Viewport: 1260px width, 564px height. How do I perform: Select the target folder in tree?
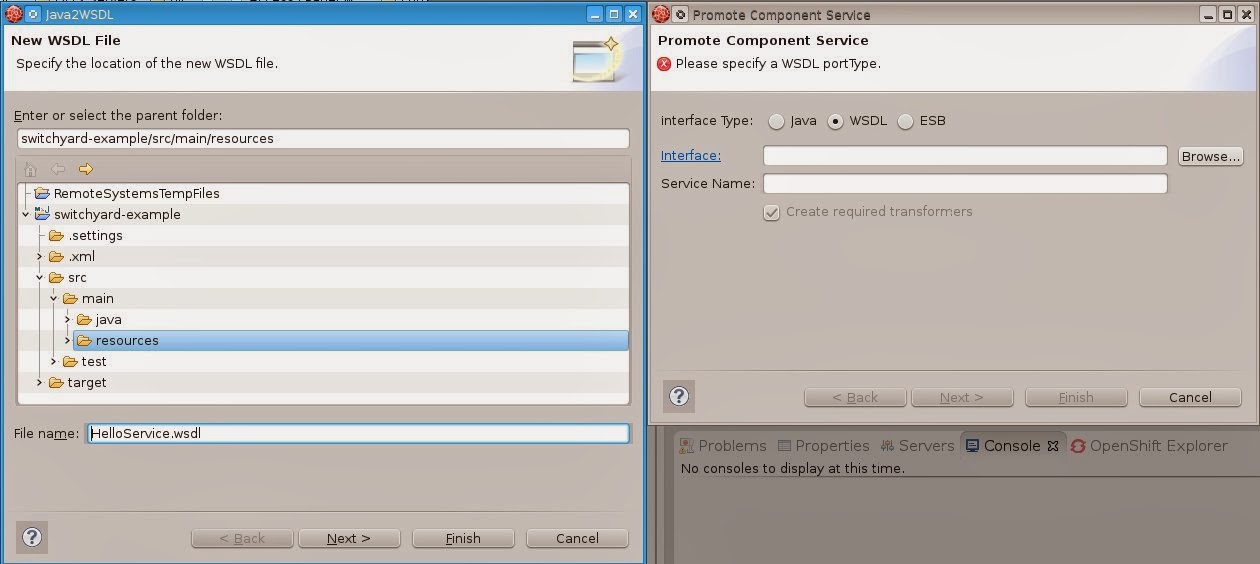tap(87, 383)
